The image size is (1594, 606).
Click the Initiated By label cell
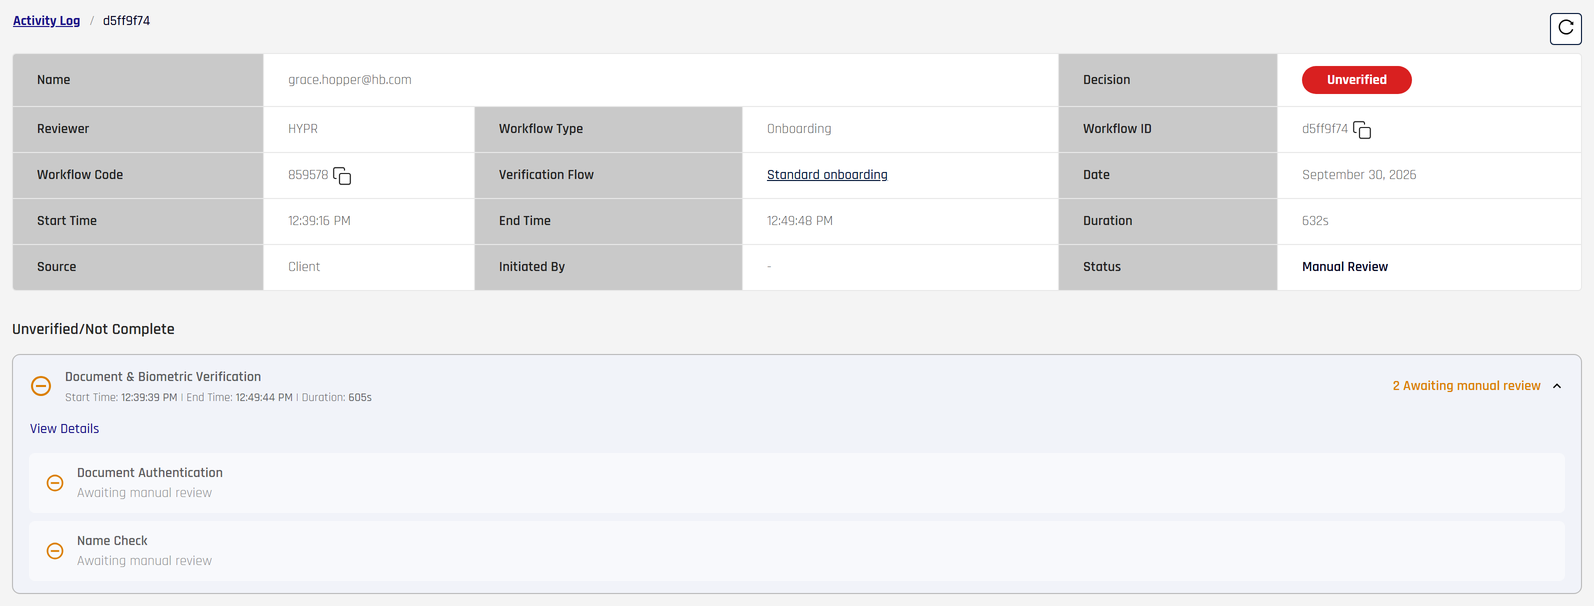pos(608,267)
